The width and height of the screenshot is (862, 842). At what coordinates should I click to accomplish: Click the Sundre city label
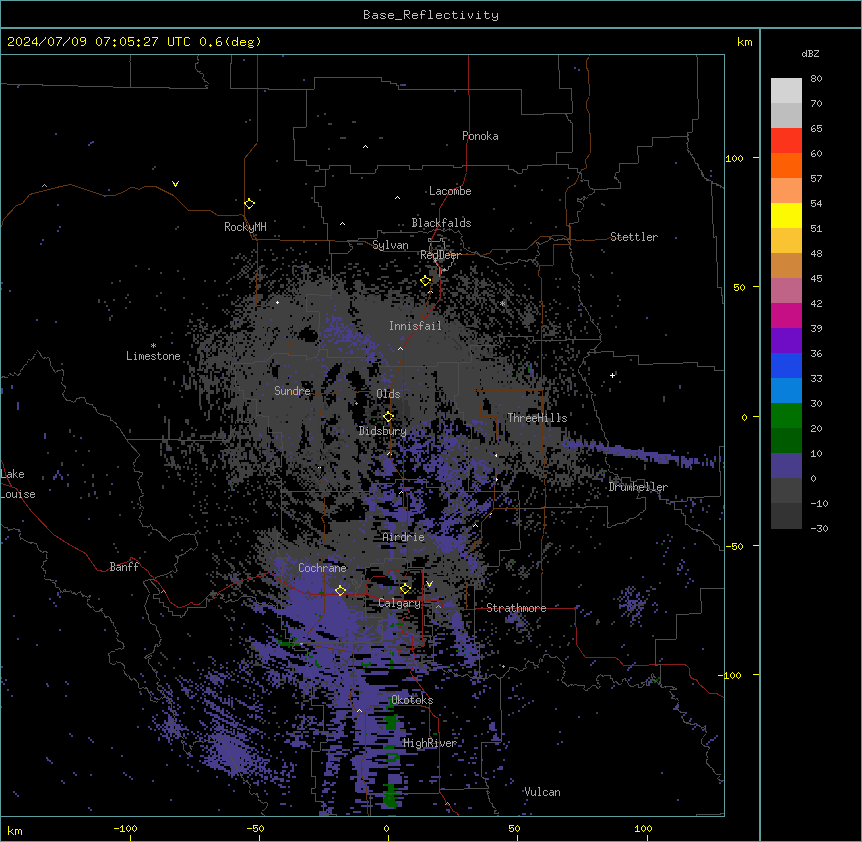click(x=292, y=391)
